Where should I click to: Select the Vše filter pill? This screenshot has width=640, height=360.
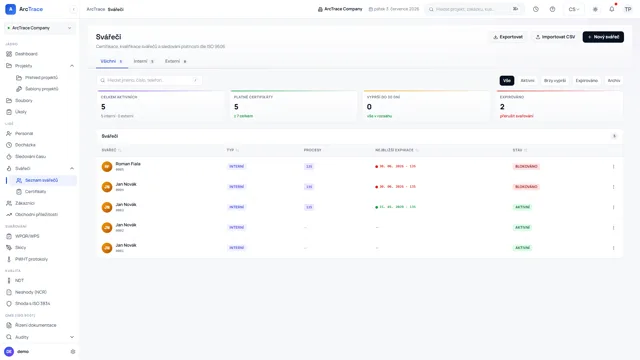[x=507, y=81]
